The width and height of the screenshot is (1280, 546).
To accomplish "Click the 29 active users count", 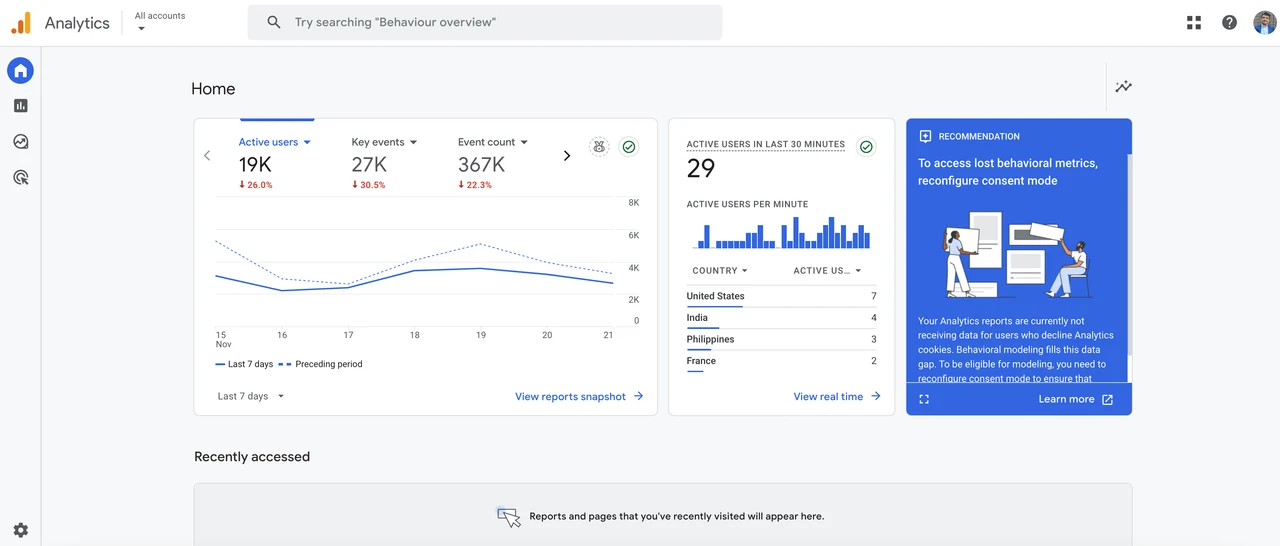I will [x=701, y=169].
